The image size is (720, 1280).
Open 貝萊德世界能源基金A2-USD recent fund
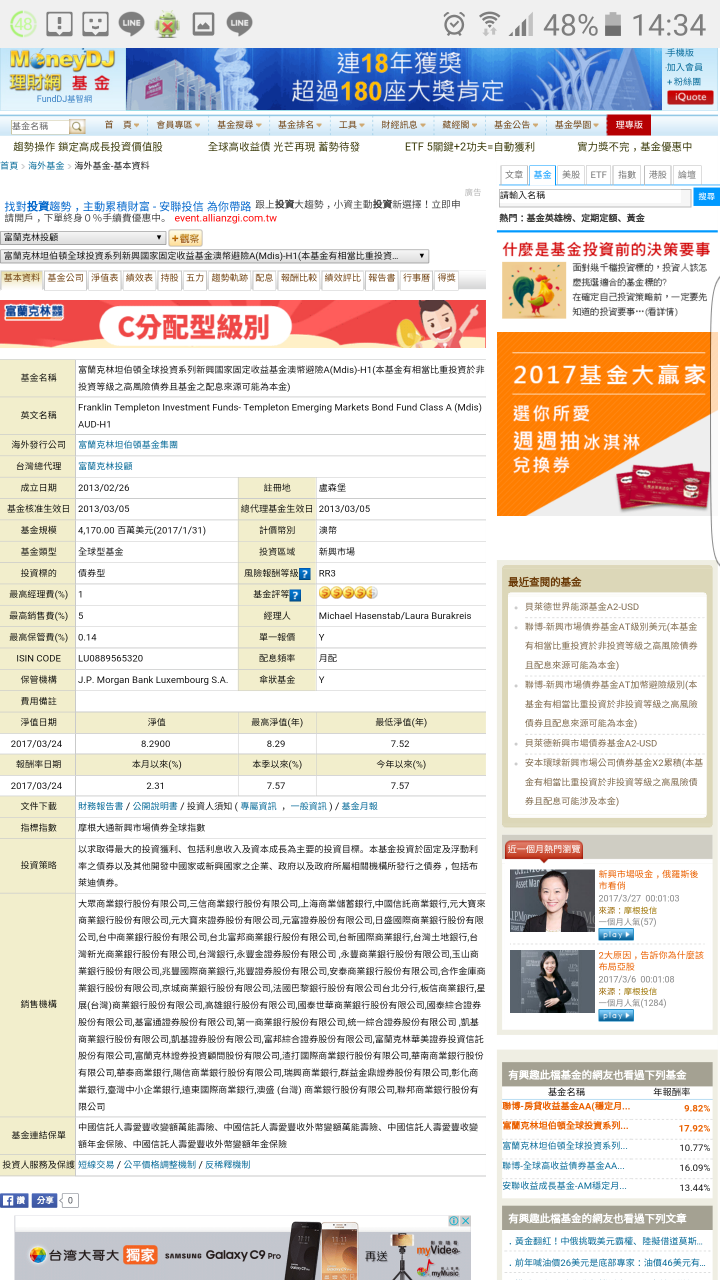(x=582, y=606)
